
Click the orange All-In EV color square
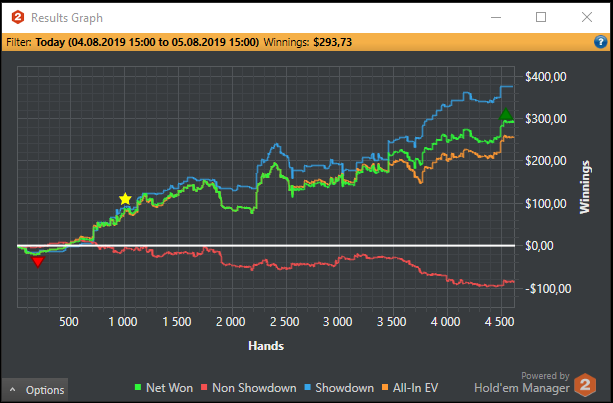tap(385, 387)
